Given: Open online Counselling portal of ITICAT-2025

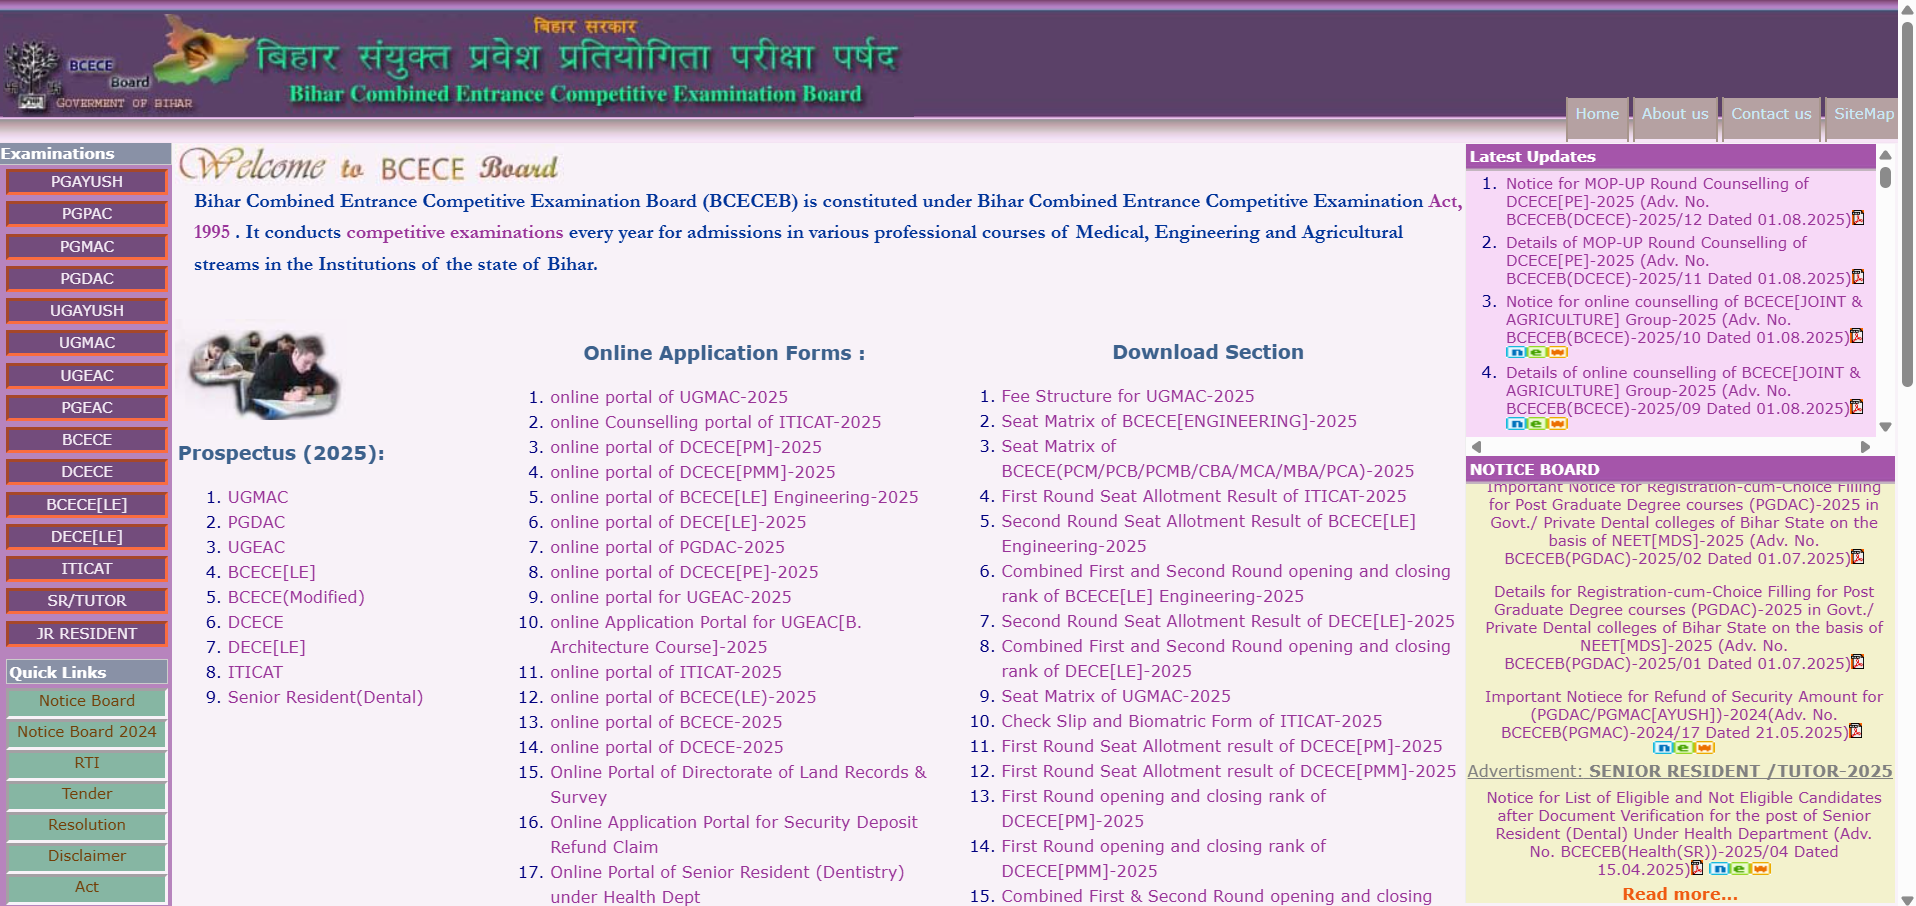Looking at the screenshot, I should click(716, 422).
